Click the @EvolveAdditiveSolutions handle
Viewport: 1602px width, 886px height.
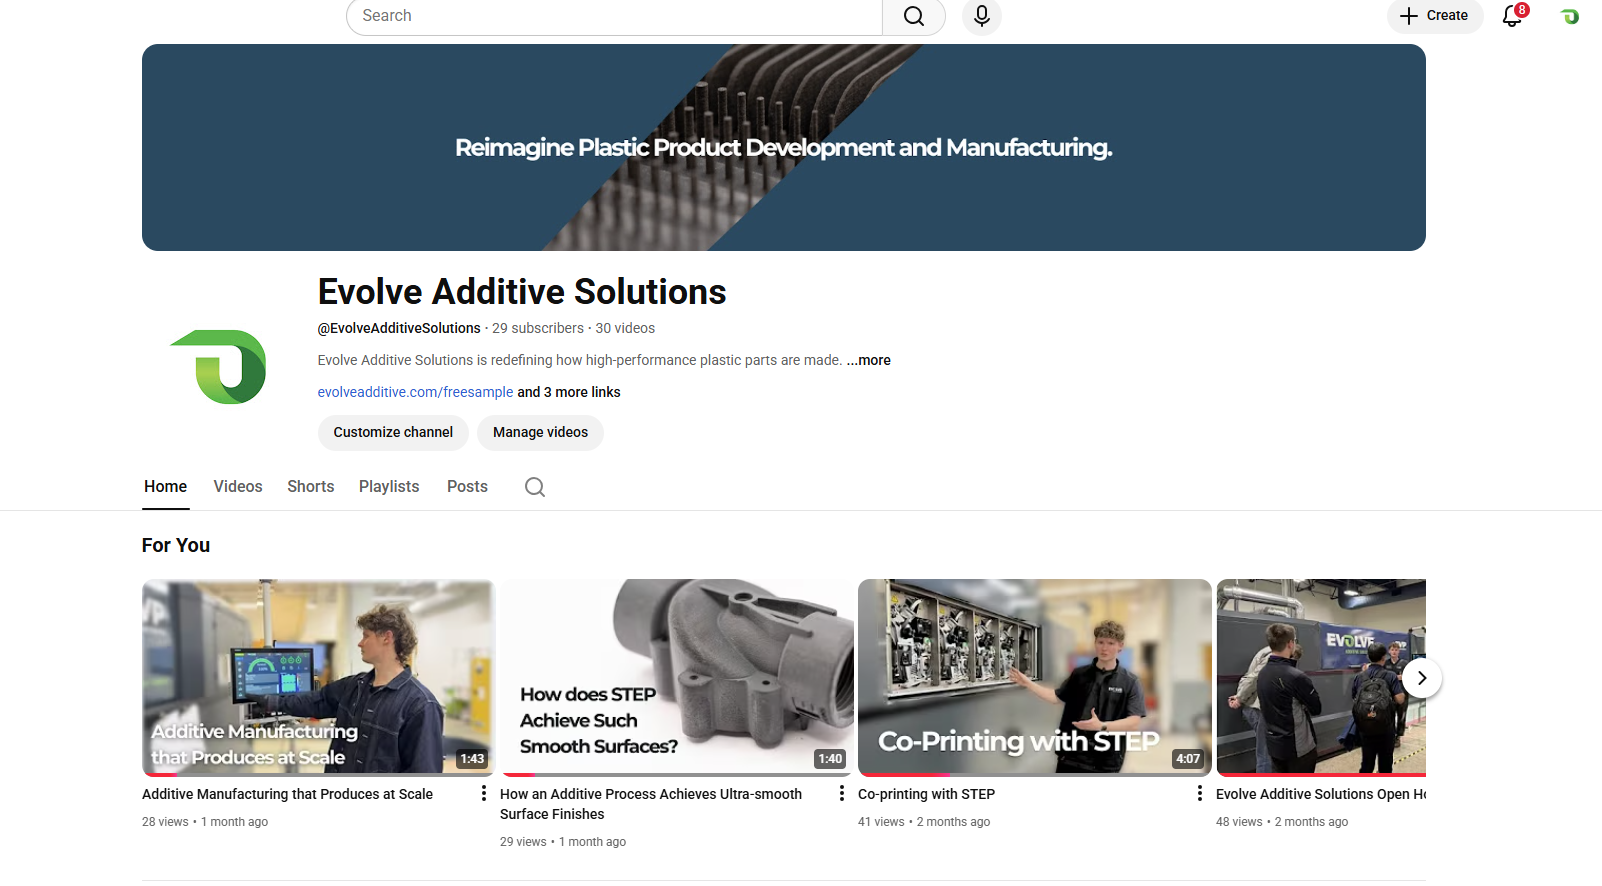399,328
